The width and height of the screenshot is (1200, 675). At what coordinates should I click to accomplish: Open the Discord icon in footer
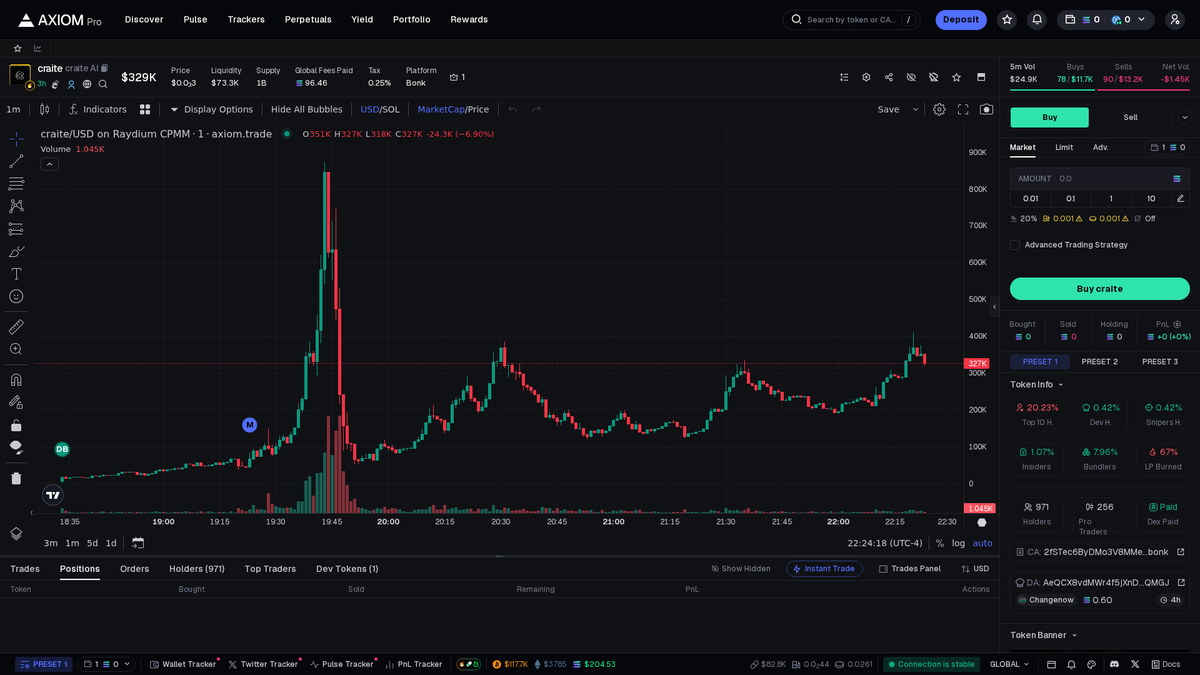1114,664
